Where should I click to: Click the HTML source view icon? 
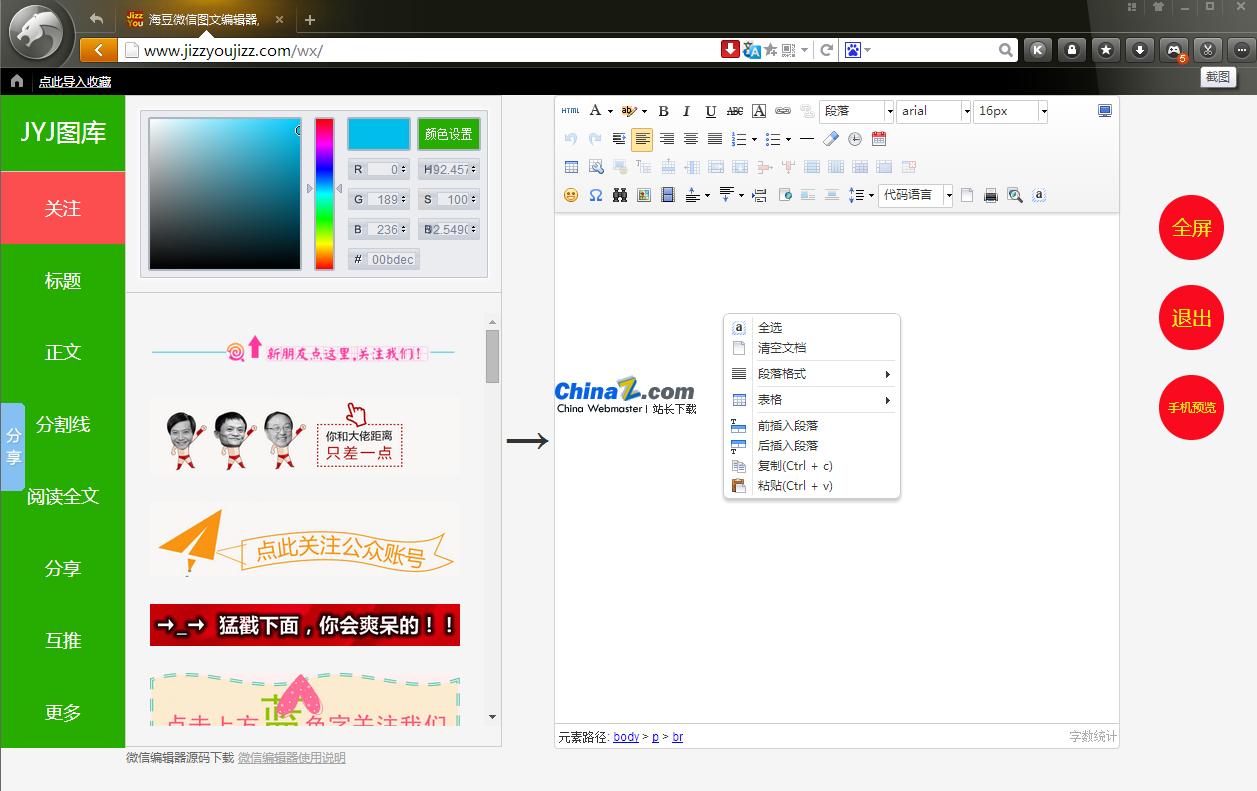(x=570, y=111)
